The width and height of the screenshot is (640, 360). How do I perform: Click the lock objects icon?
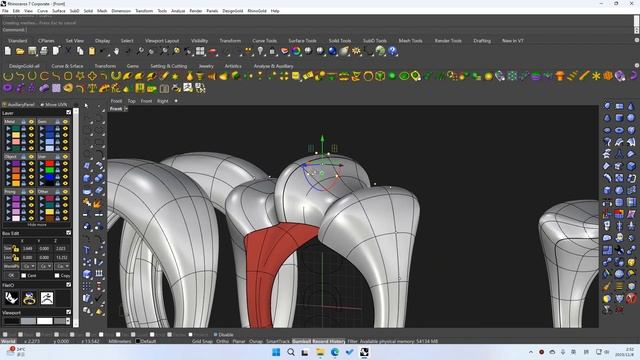[272, 51]
